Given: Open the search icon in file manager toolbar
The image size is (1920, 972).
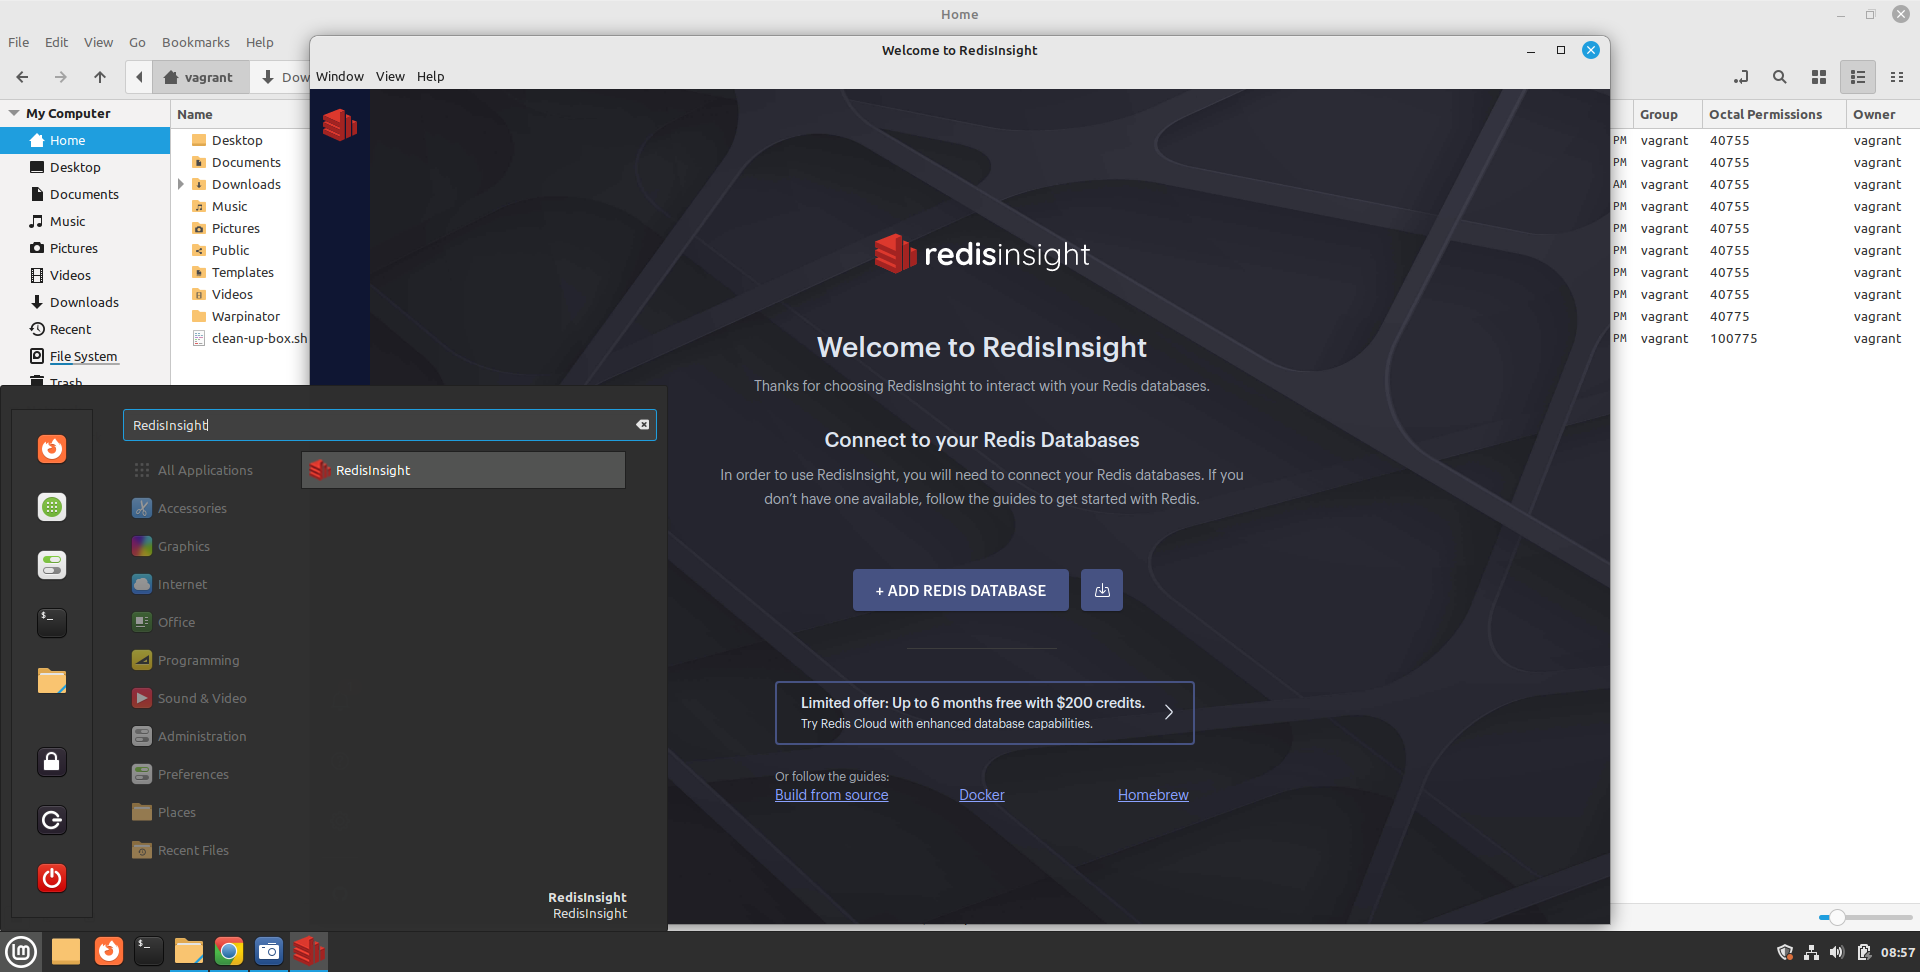Looking at the screenshot, I should [1780, 77].
